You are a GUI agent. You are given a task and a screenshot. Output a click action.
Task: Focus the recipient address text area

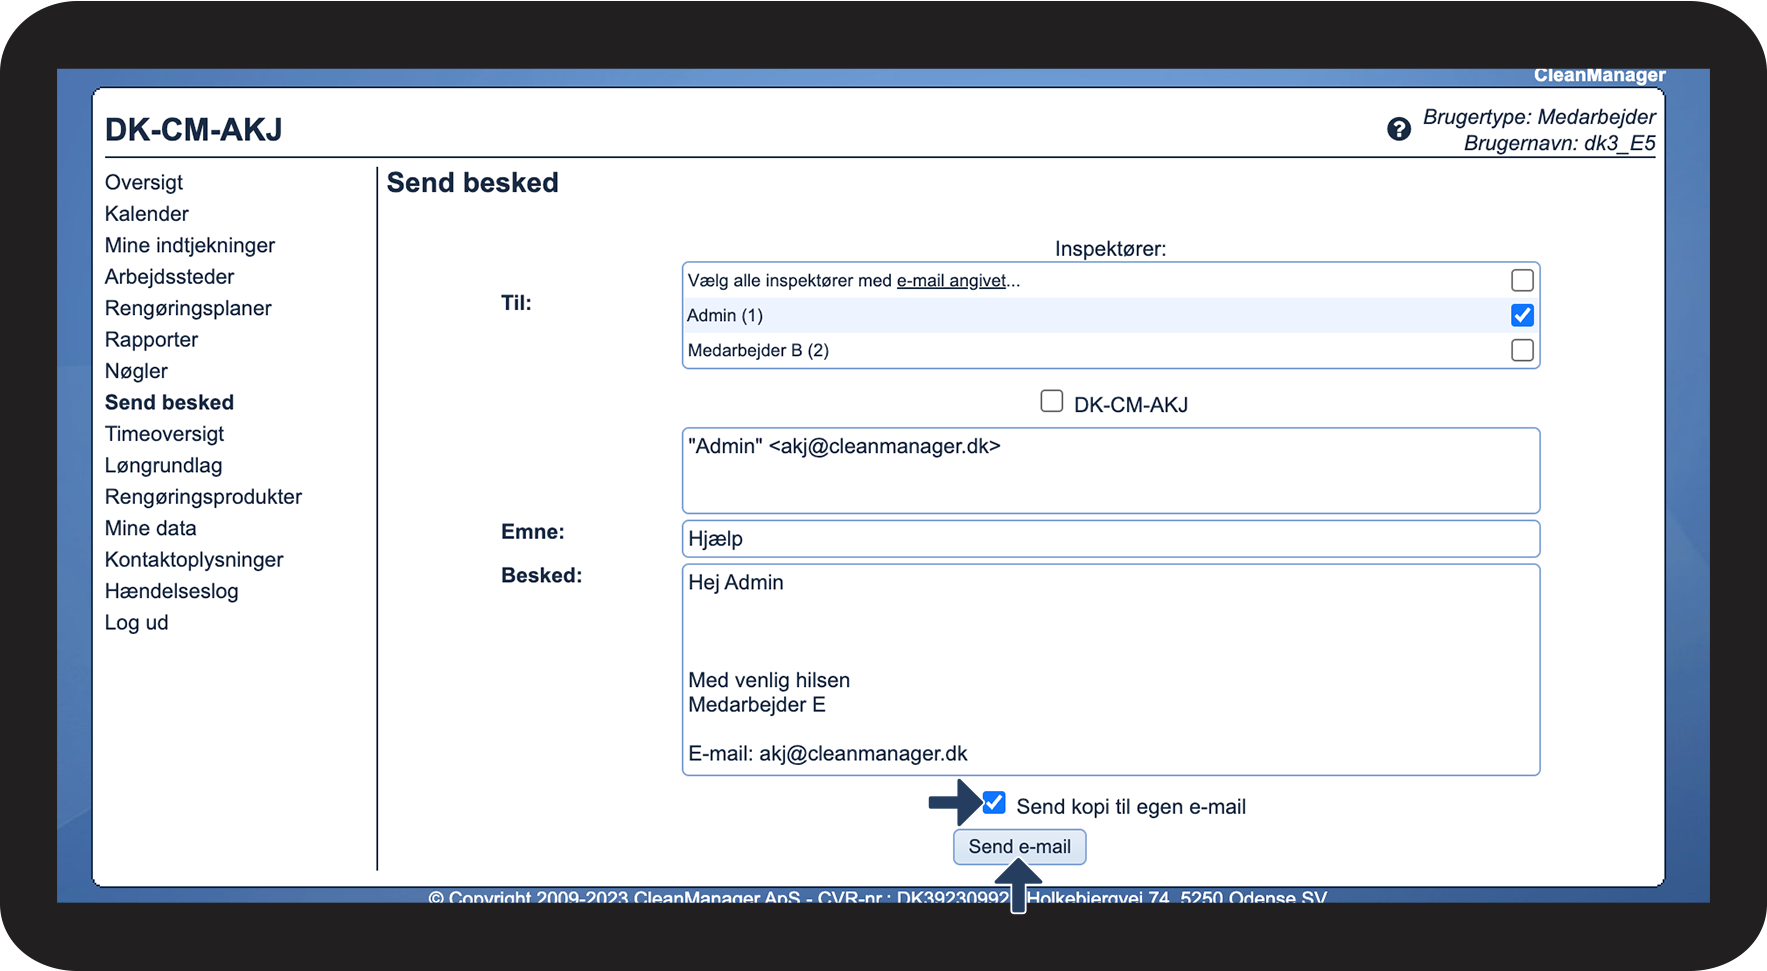(1111, 471)
